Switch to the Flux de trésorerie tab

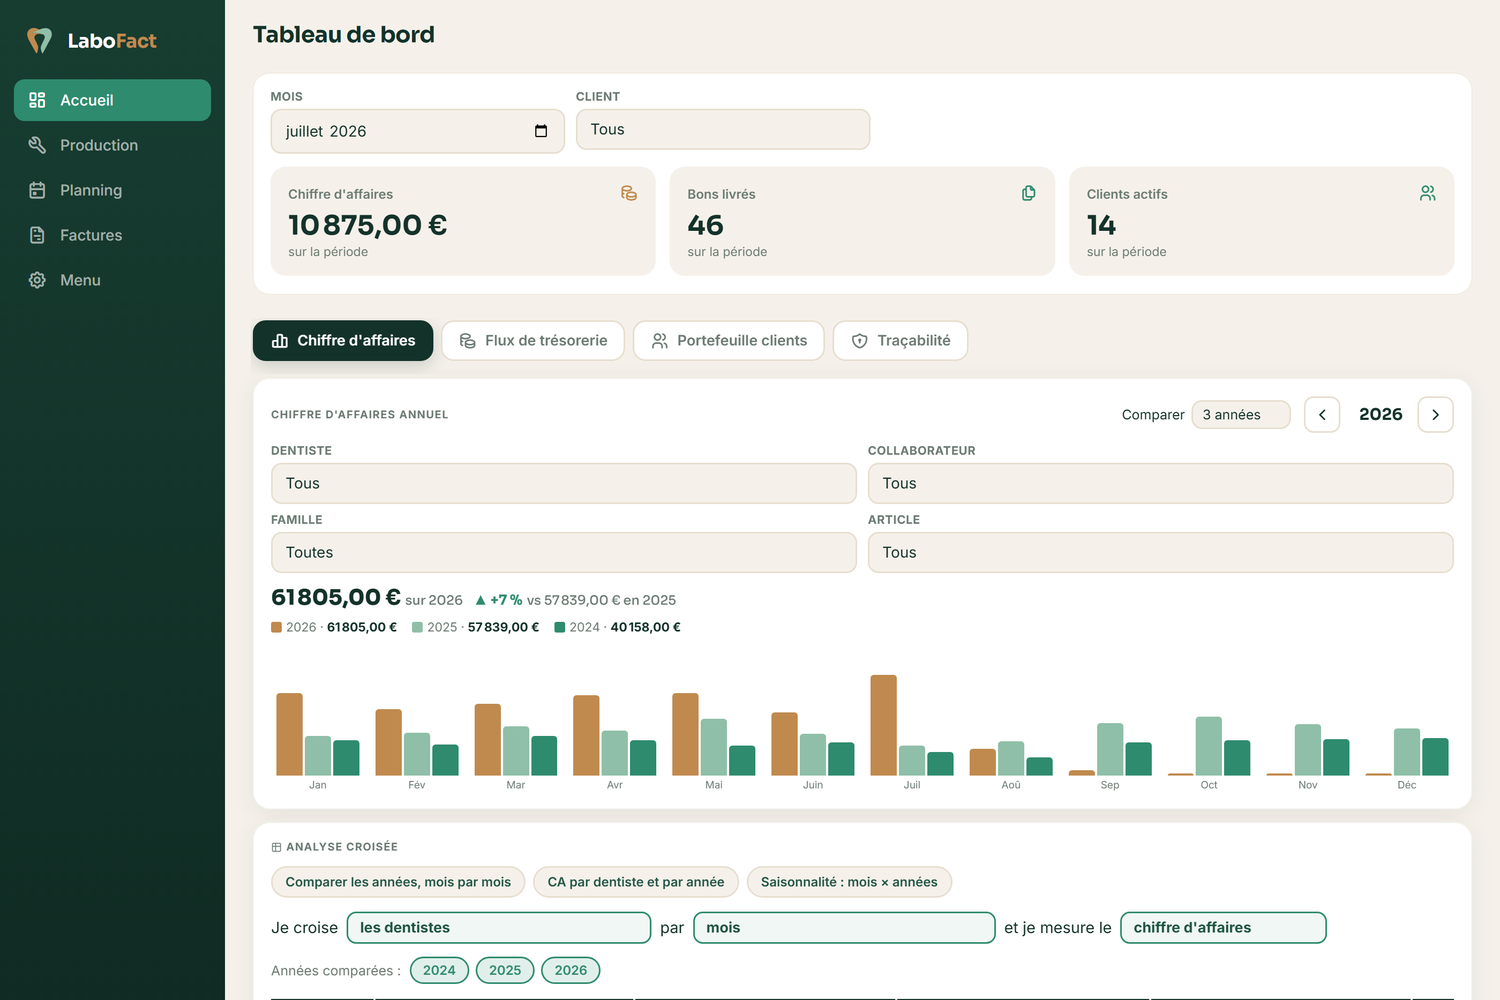pos(533,341)
